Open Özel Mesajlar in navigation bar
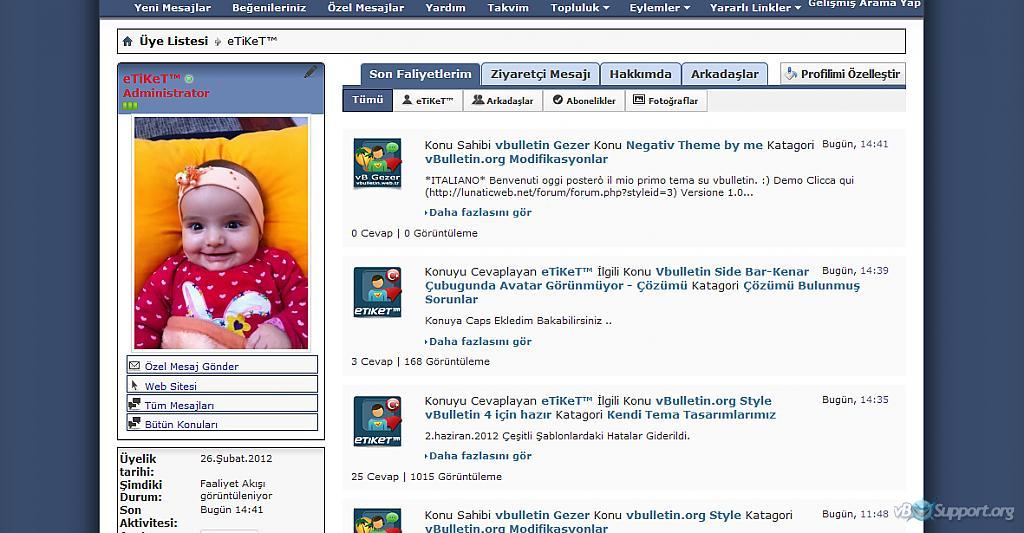This screenshot has height=533, width=1024. pyautogui.click(x=366, y=8)
